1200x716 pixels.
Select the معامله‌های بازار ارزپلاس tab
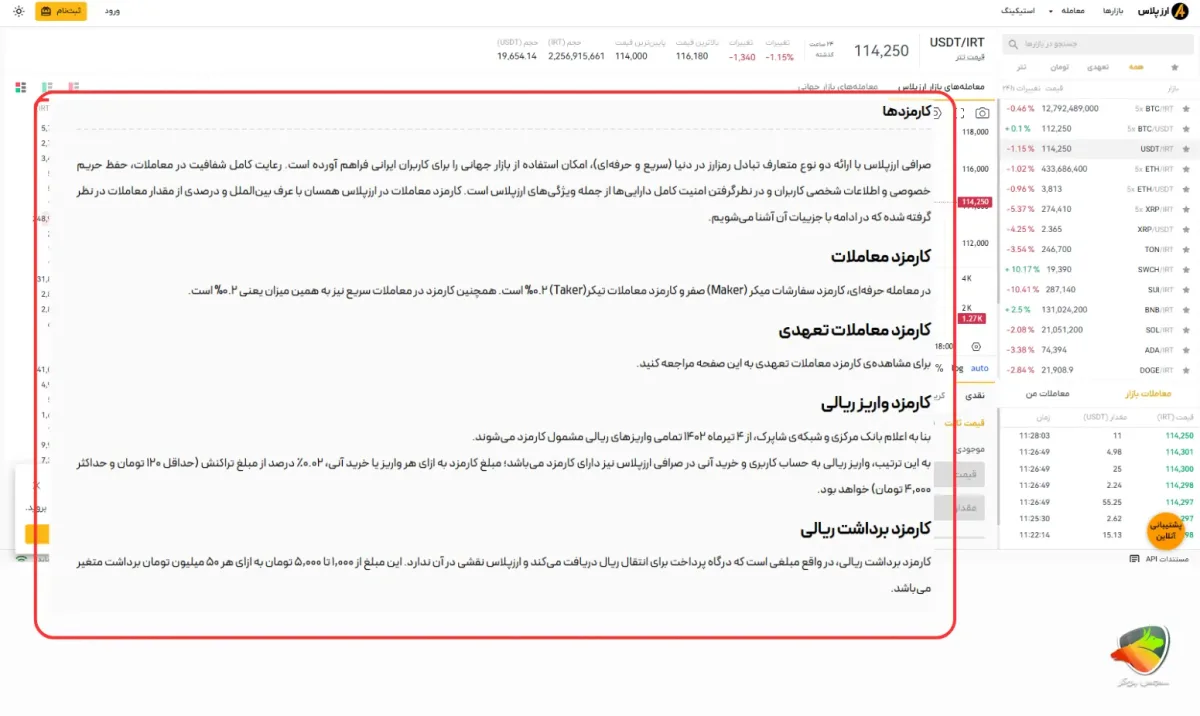point(942,87)
